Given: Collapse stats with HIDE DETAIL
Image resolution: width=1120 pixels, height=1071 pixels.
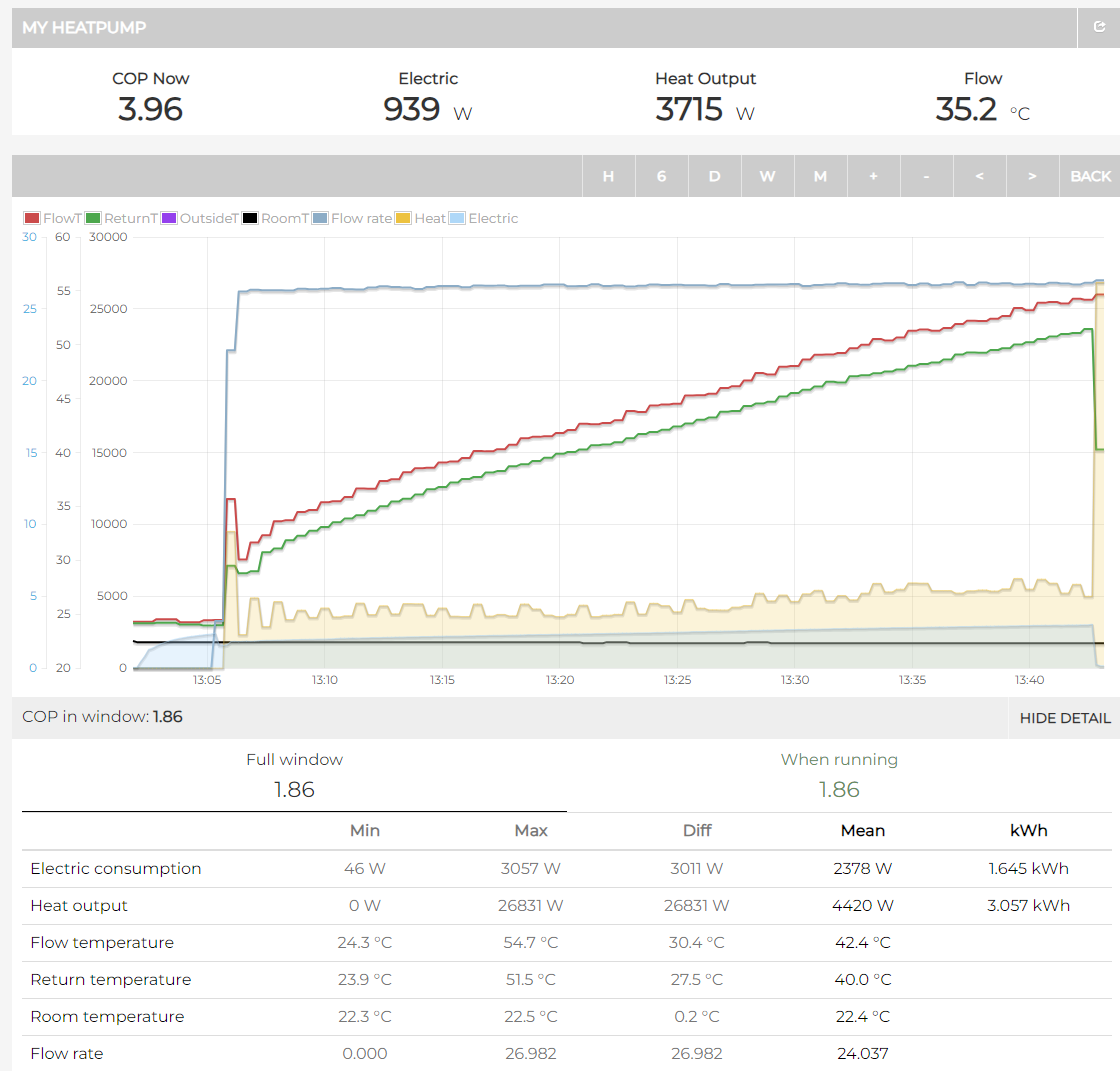Looking at the screenshot, I should click(x=1064, y=718).
